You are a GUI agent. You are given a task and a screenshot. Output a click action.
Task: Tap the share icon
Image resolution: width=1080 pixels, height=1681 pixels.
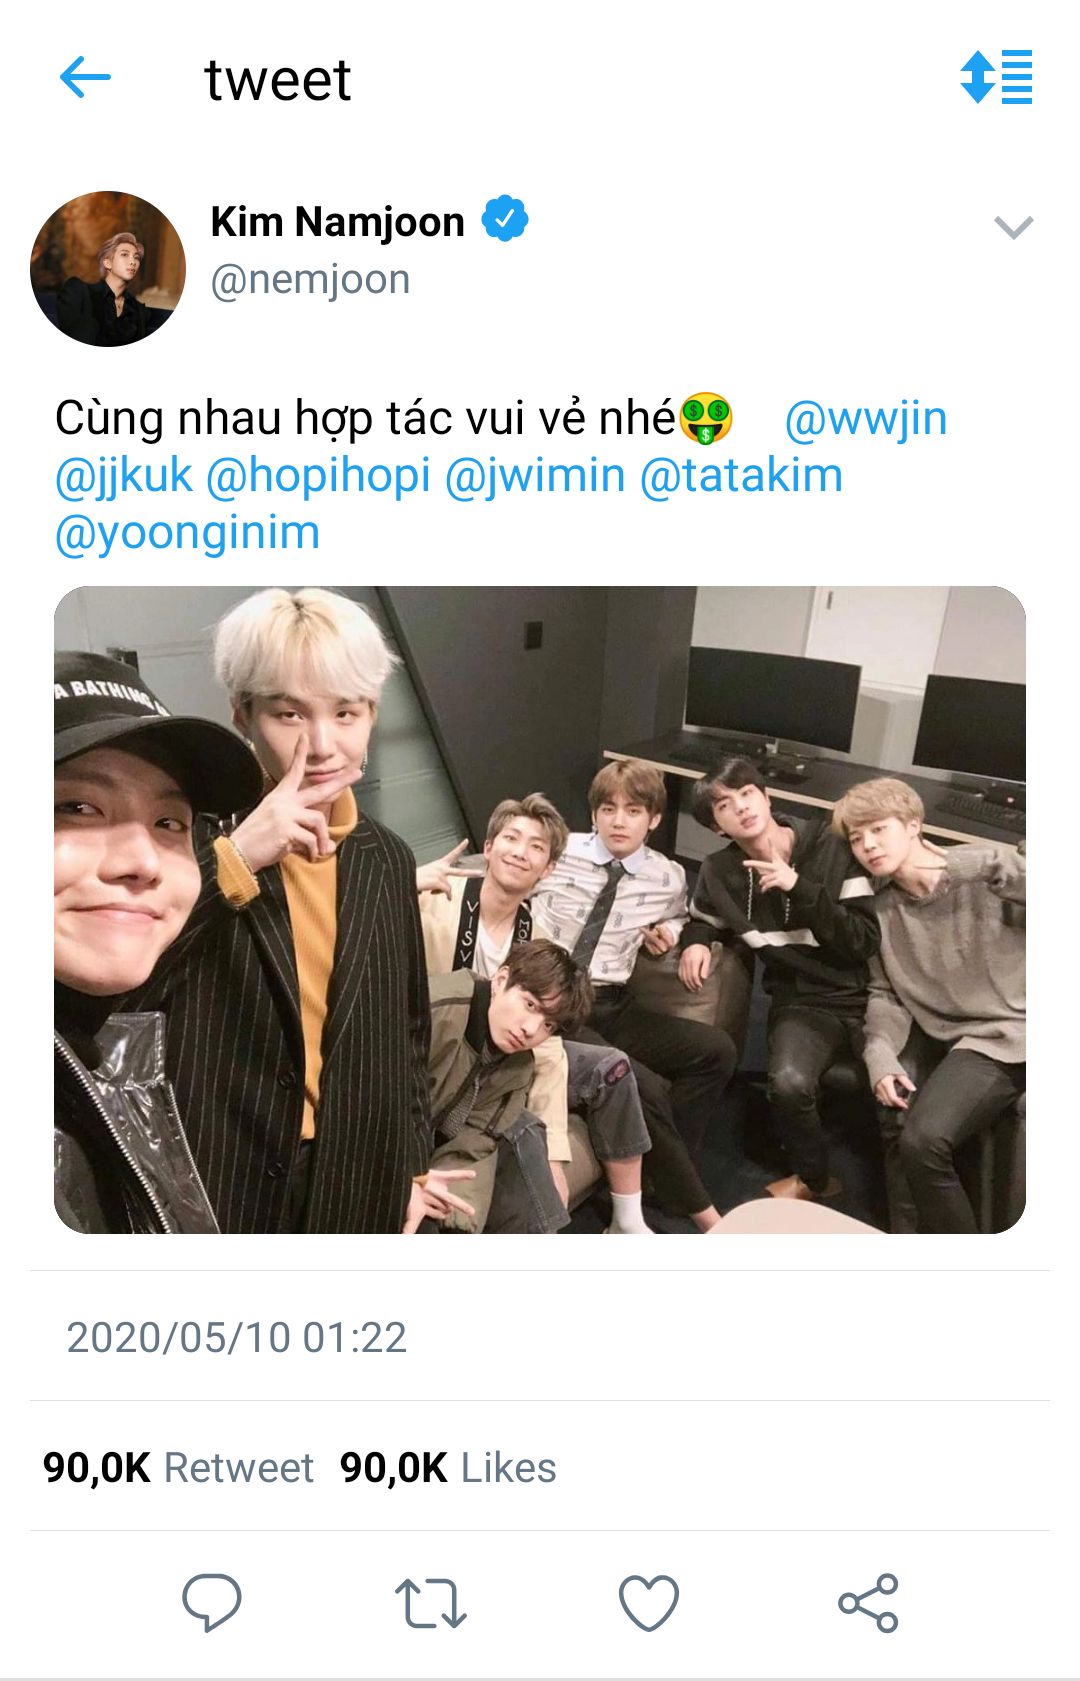click(x=868, y=1603)
